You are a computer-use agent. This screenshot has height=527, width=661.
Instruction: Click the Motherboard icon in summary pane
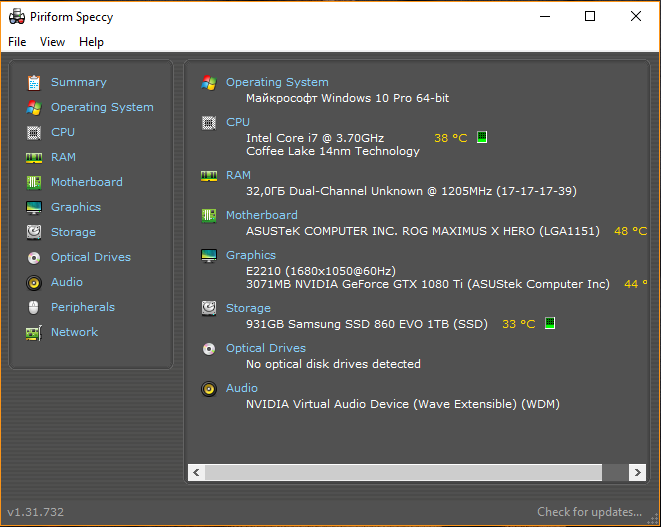(209, 215)
